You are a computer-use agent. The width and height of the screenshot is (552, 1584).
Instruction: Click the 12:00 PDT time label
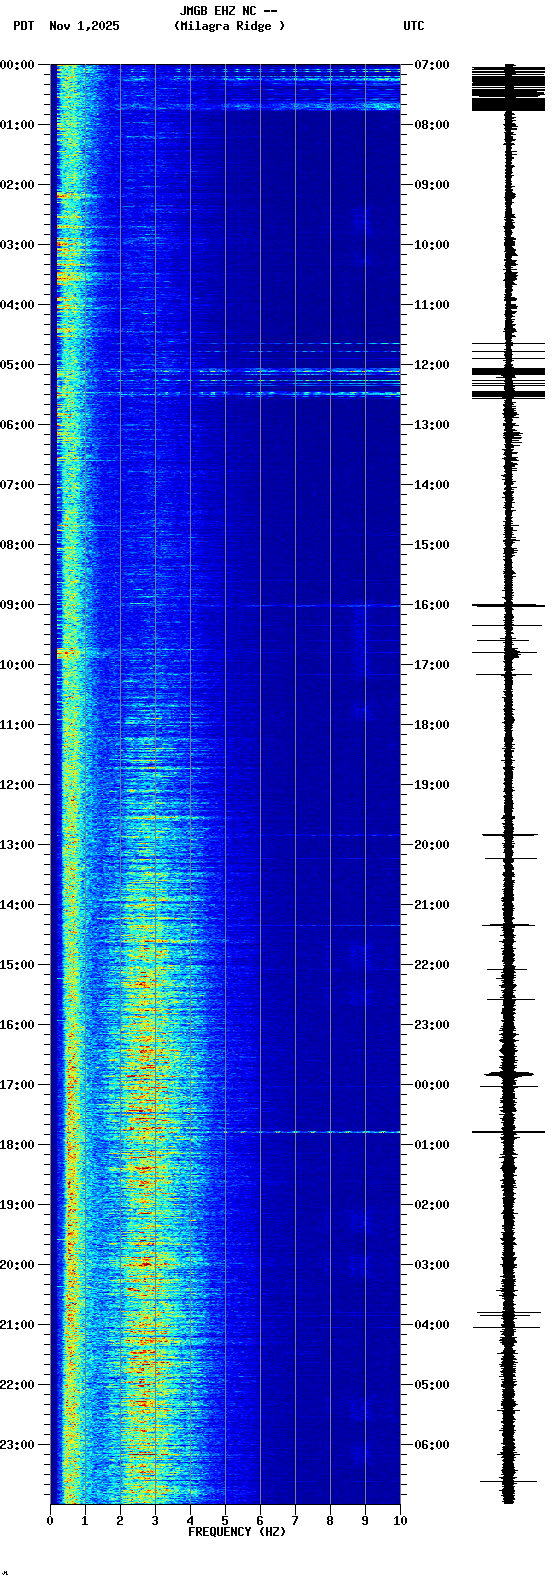(x=17, y=785)
